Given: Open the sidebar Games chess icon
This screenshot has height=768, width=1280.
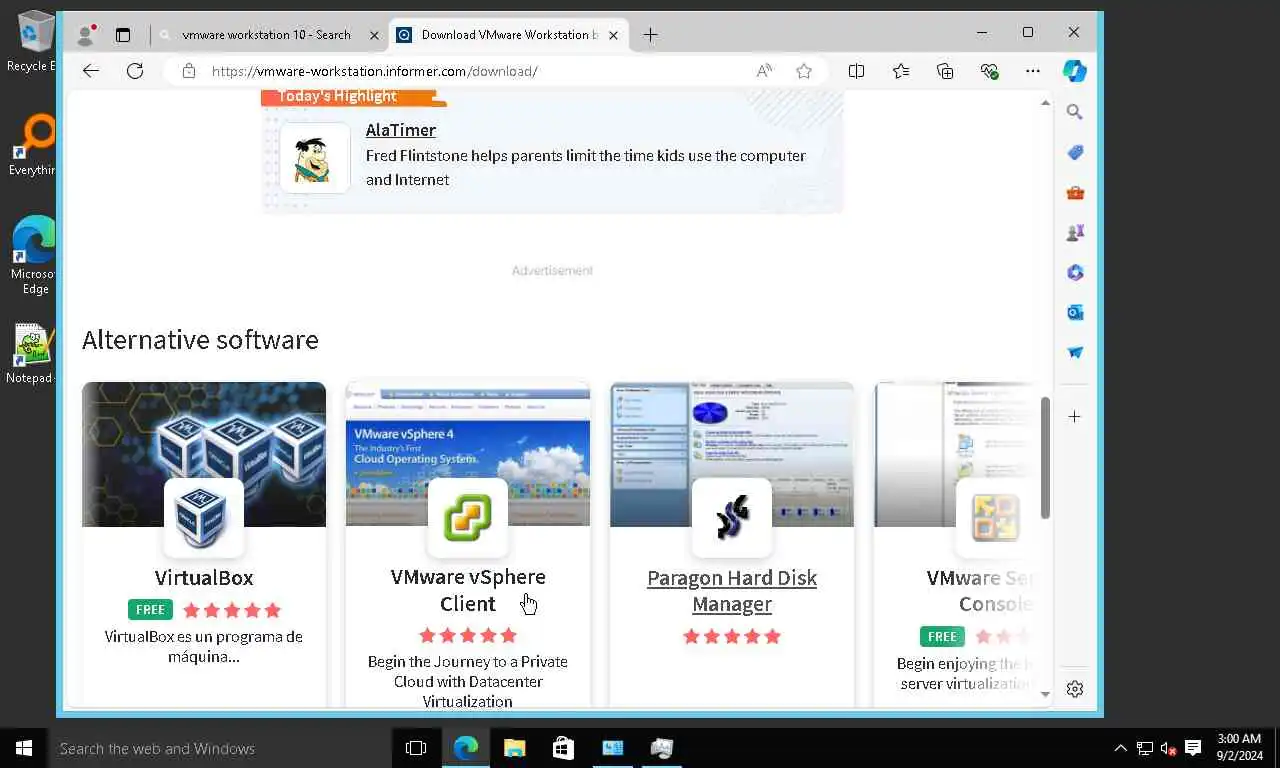Looking at the screenshot, I should click(1075, 232).
